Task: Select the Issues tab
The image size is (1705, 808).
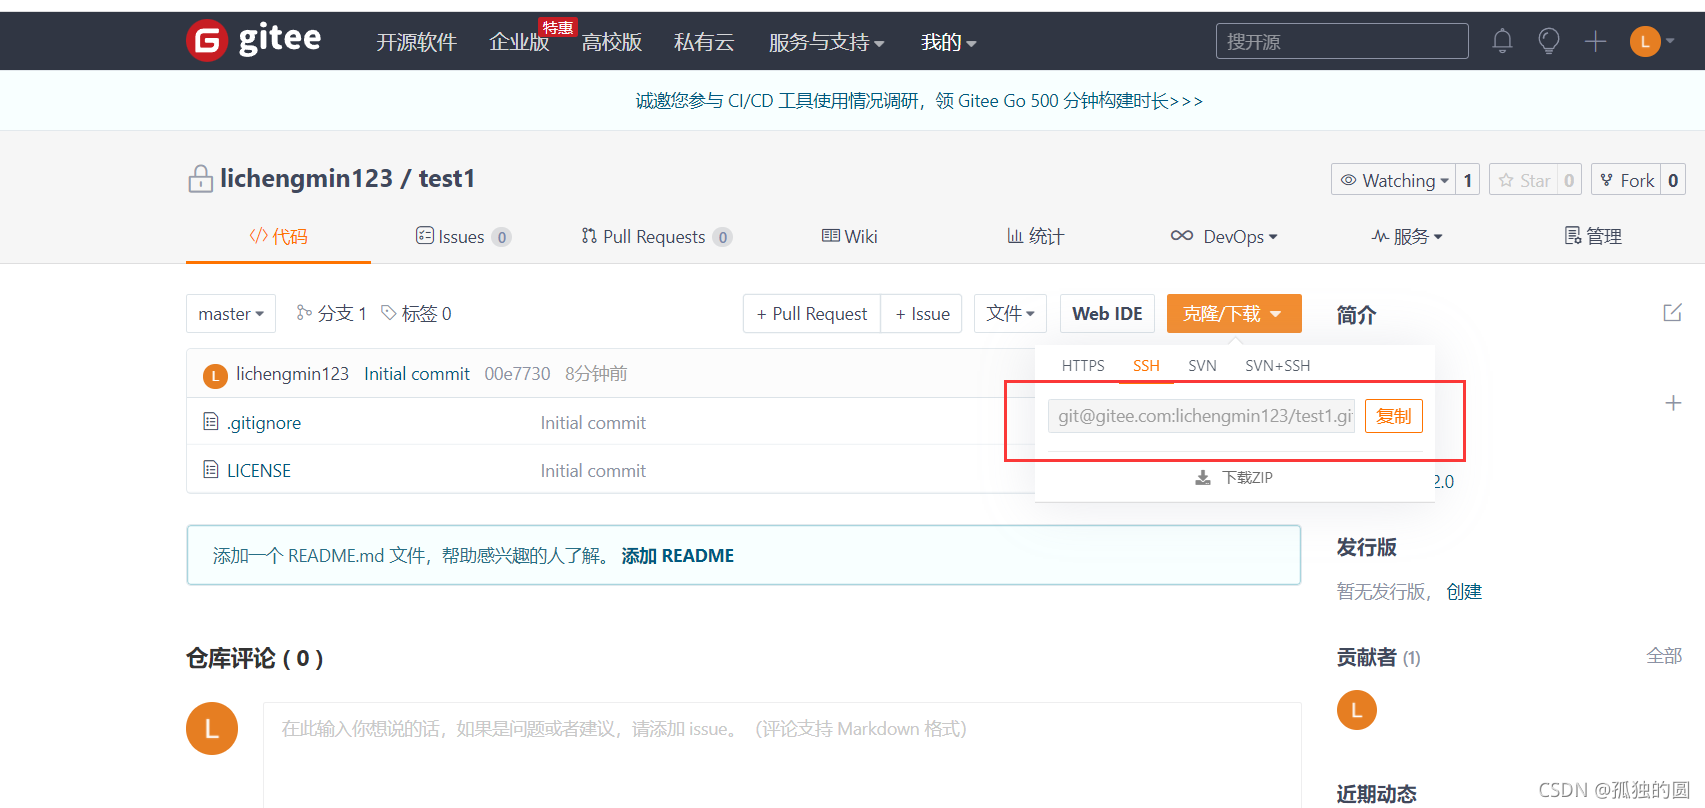Action: 463,237
